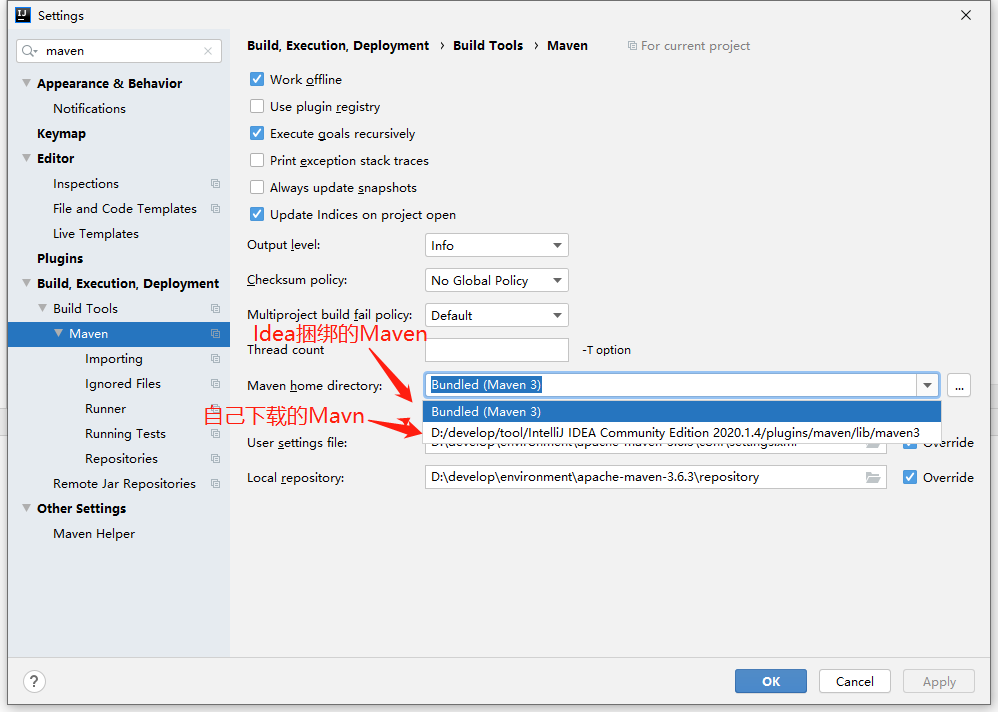Open Maven Helper settings page
Viewport: 998px width, 712px height.
coord(94,534)
